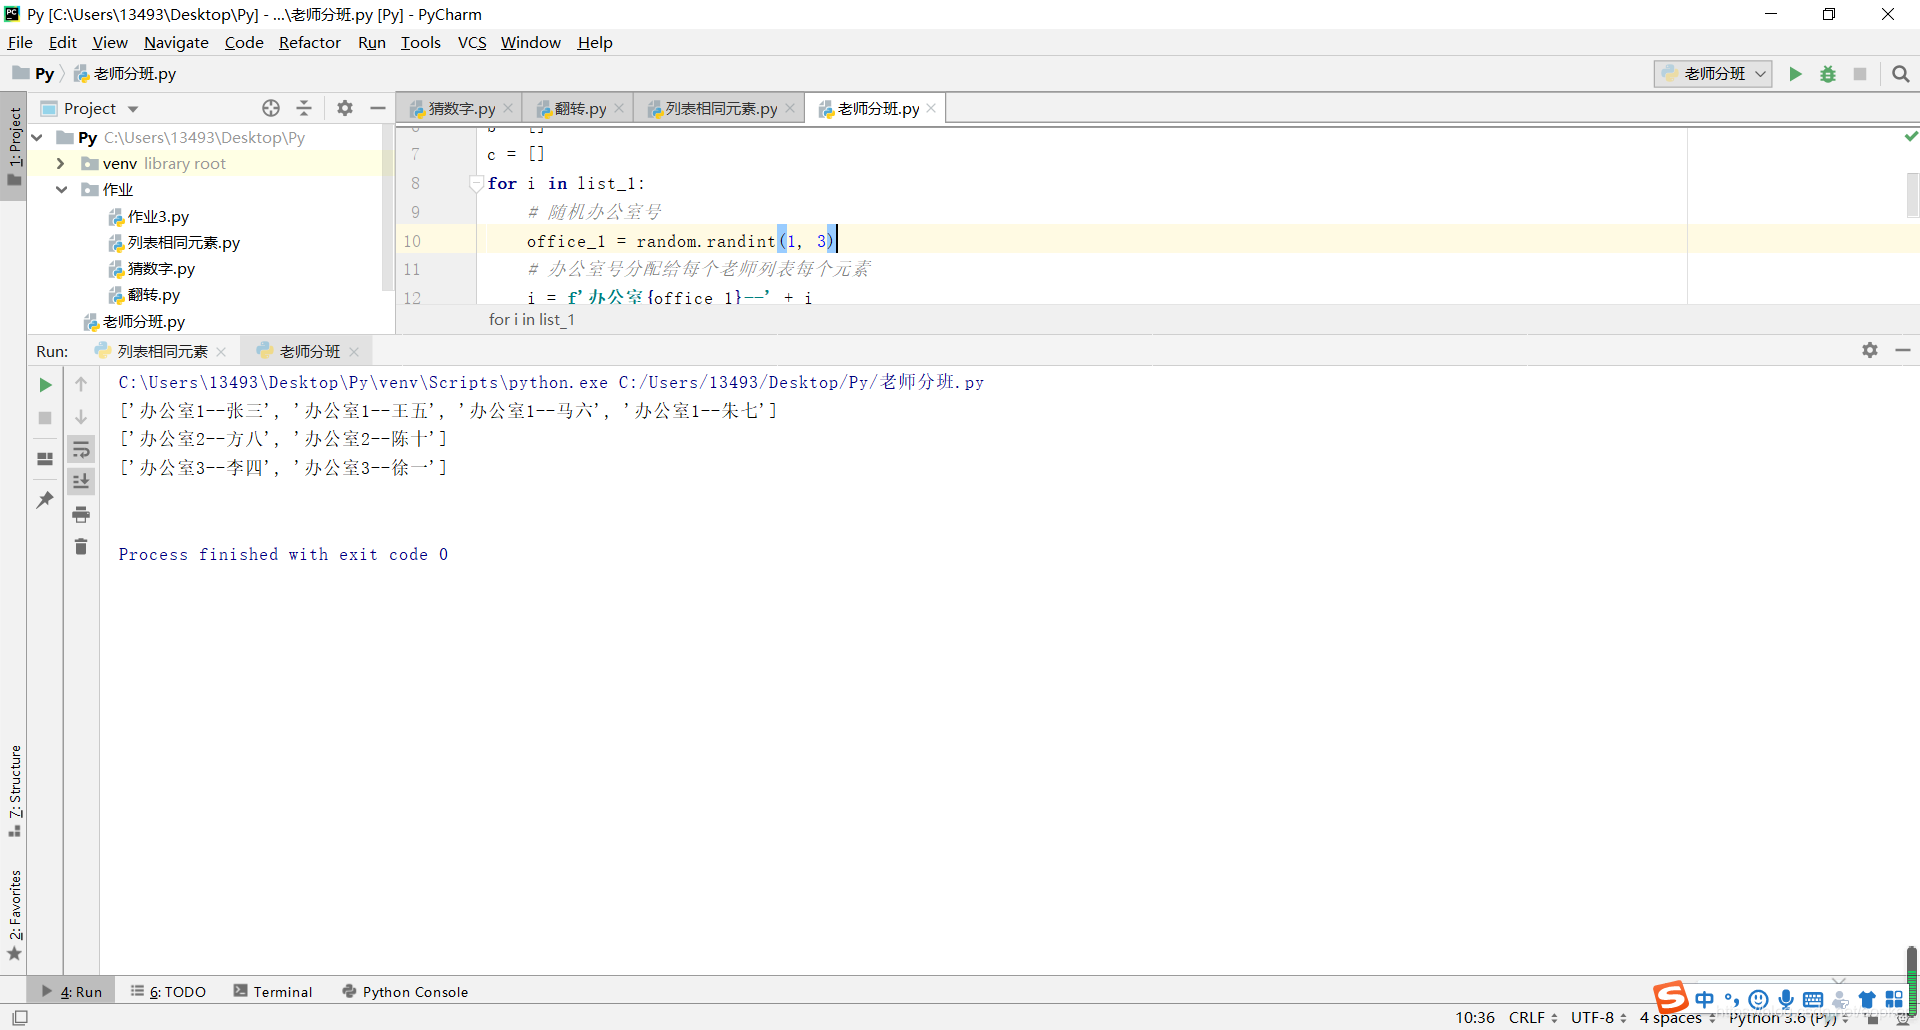Click the Sogou input method S icon
Image resolution: width=1920 pixels, height=1030 pixels.
[x=1671, y=997]
